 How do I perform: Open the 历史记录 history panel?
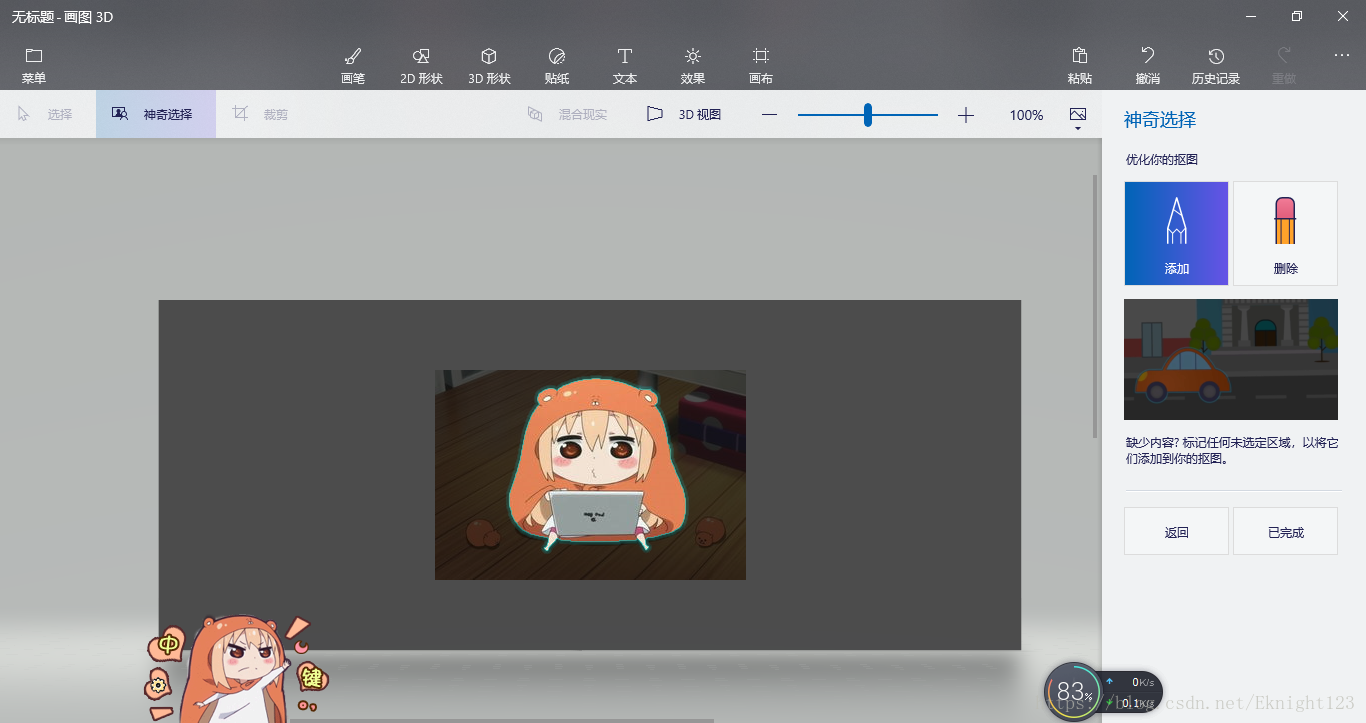[x=1216, y=66]
